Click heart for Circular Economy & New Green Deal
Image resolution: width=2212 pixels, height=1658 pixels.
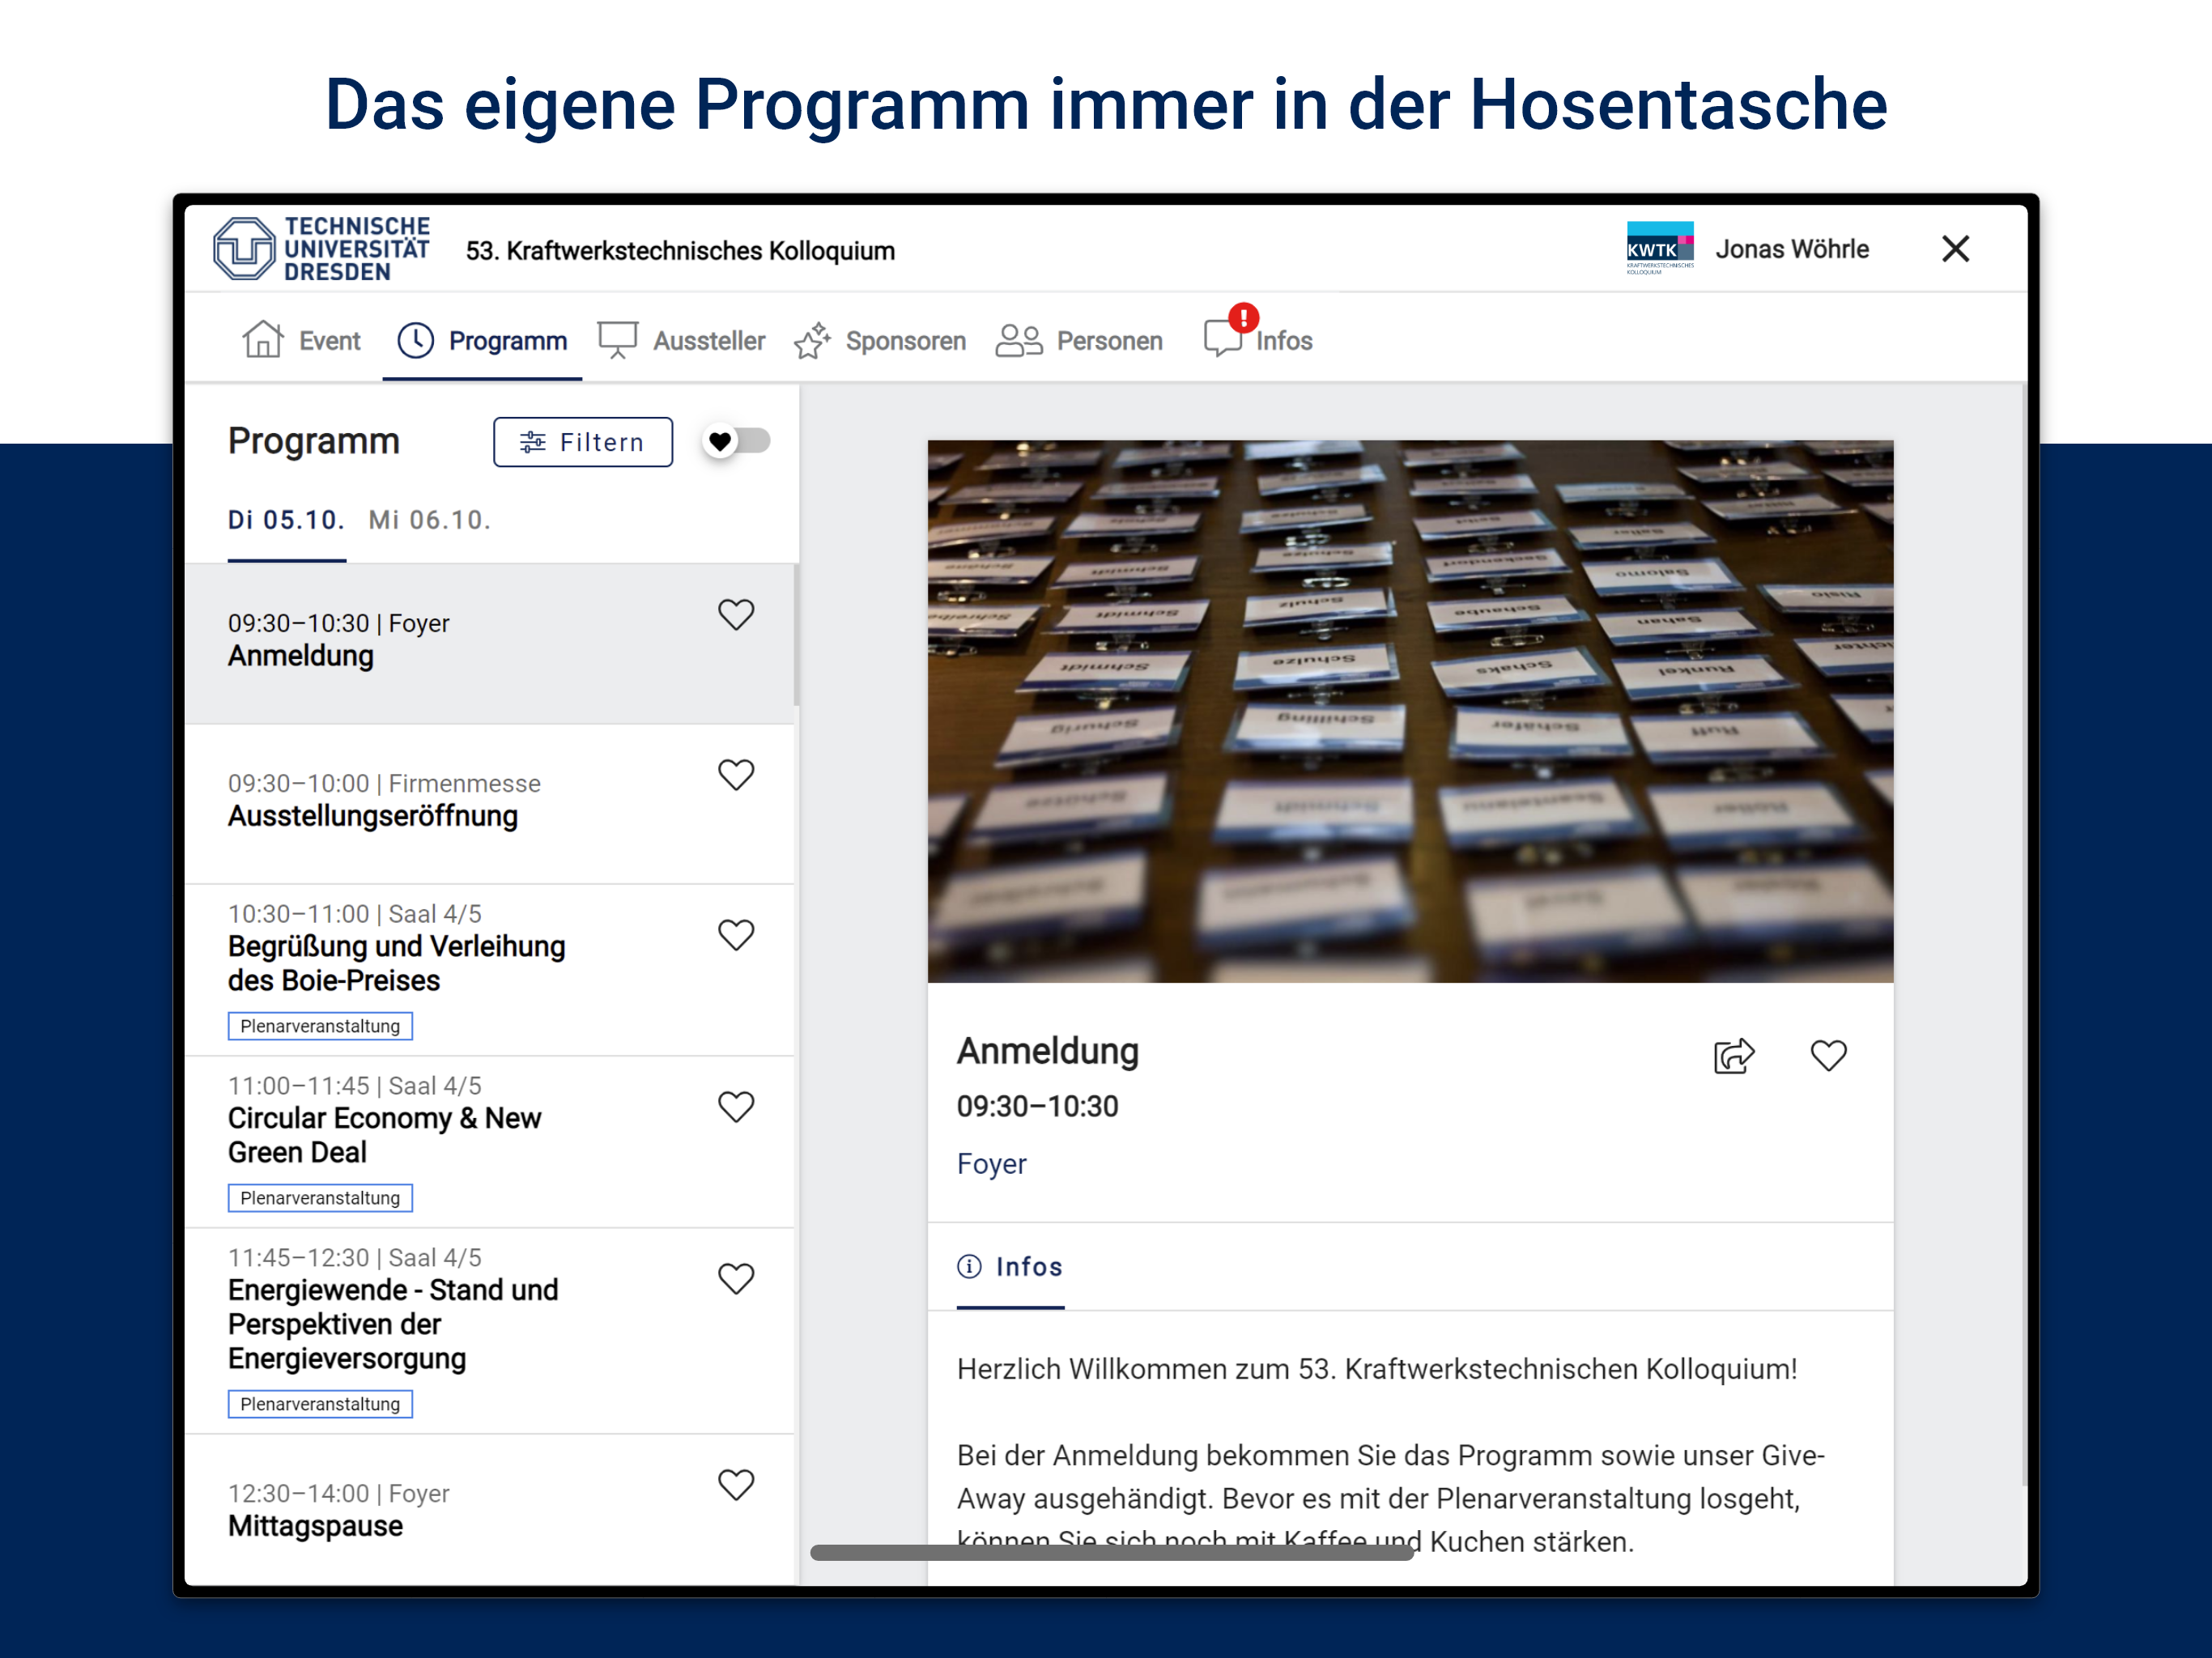pyautogui.click(x=736, y=1106)
